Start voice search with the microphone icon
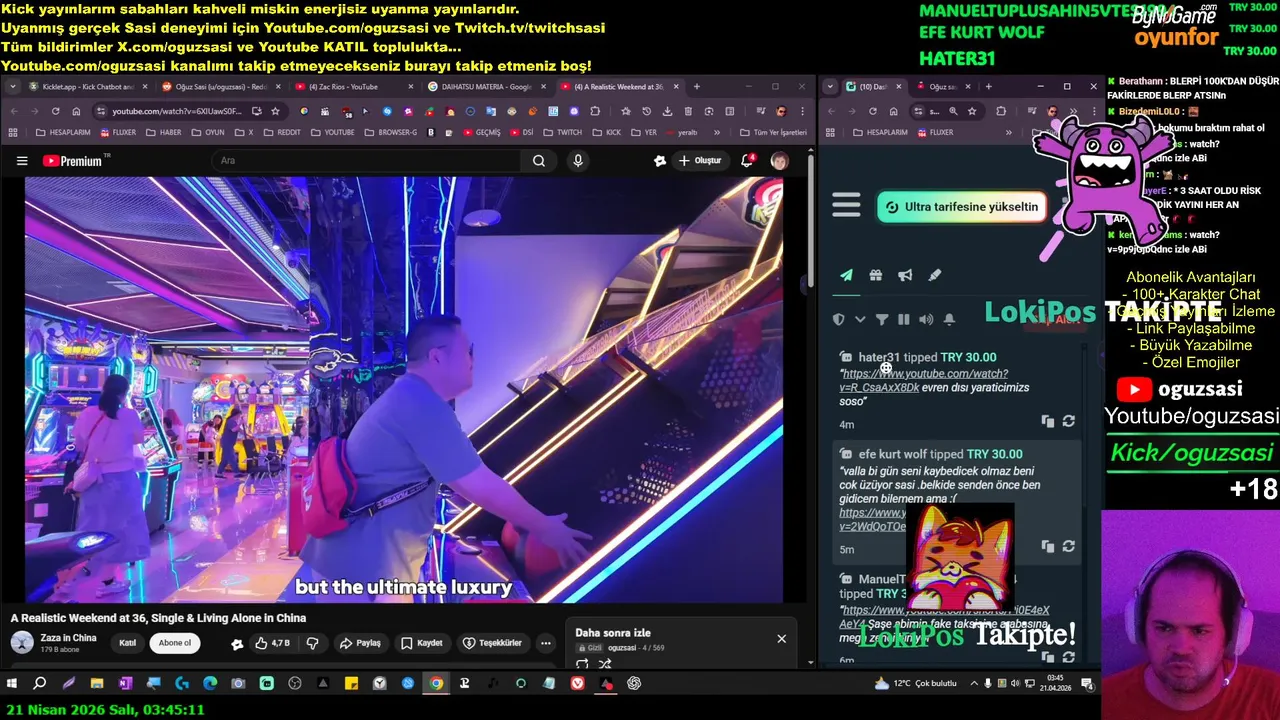This screenshot has height=720, width=1280. [x=578, y=161]
